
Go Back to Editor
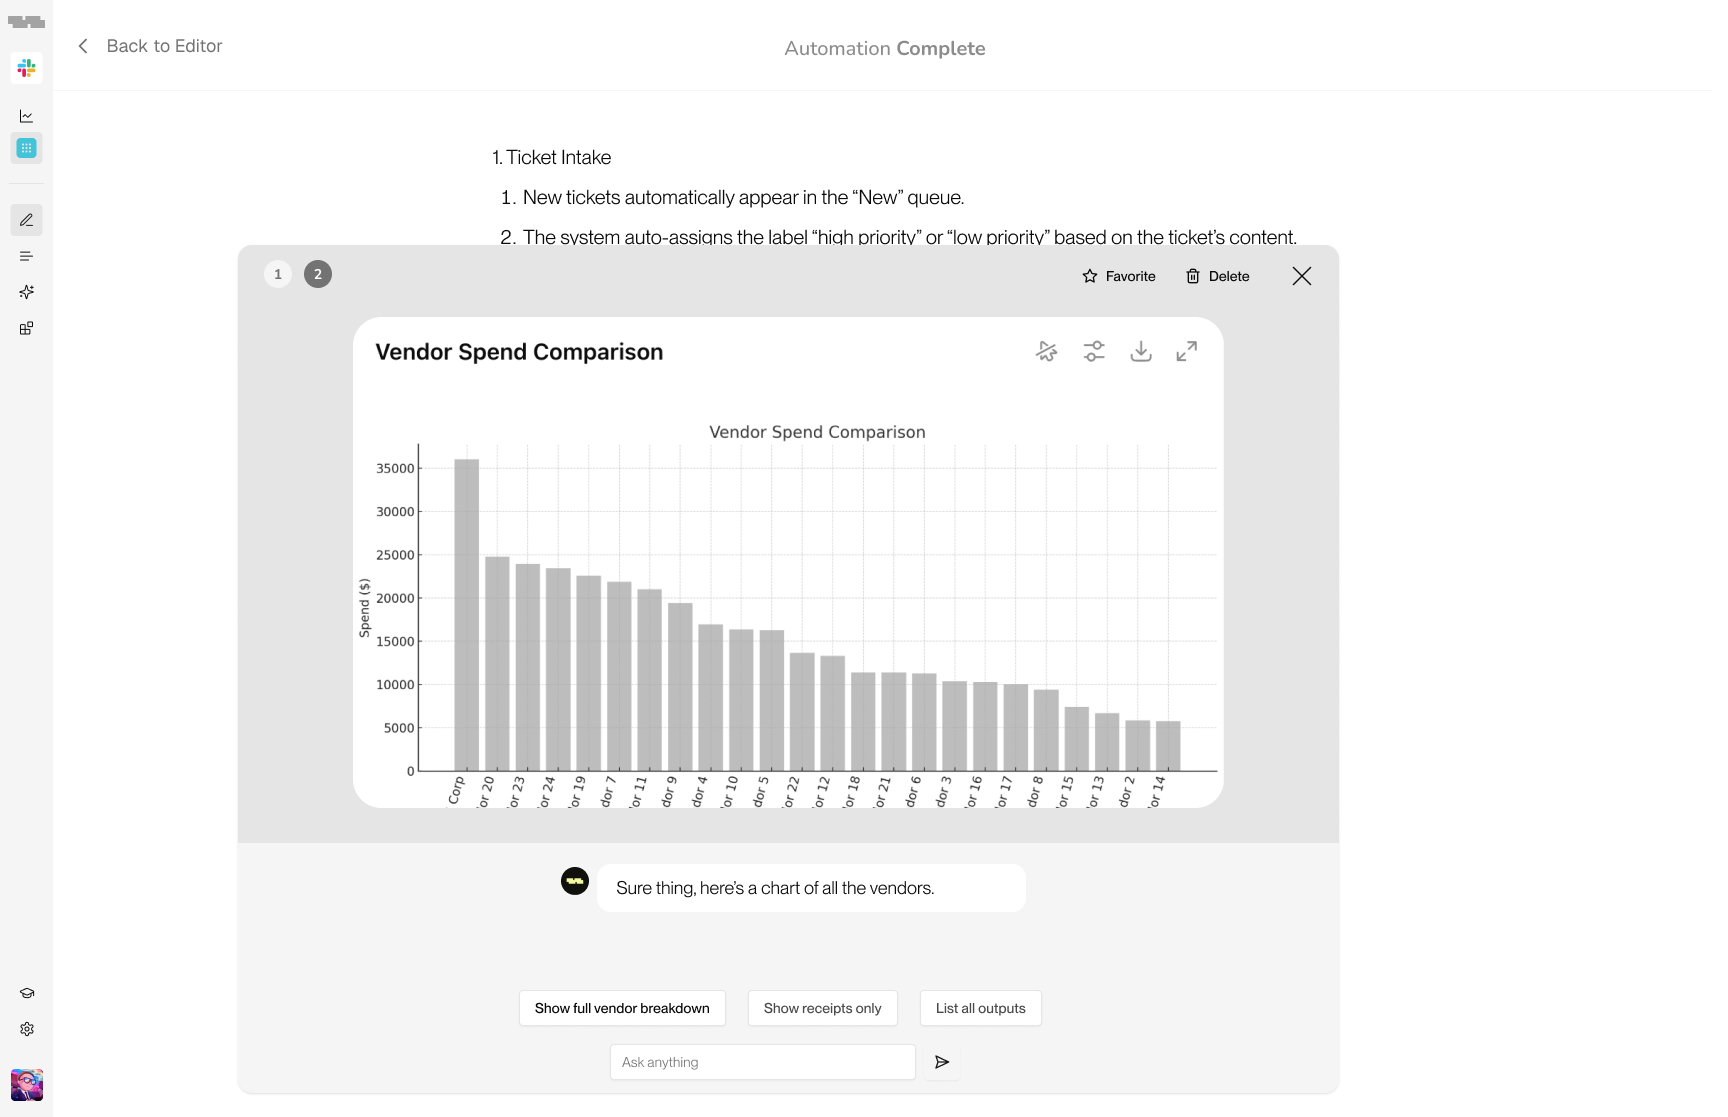(150, 46)
